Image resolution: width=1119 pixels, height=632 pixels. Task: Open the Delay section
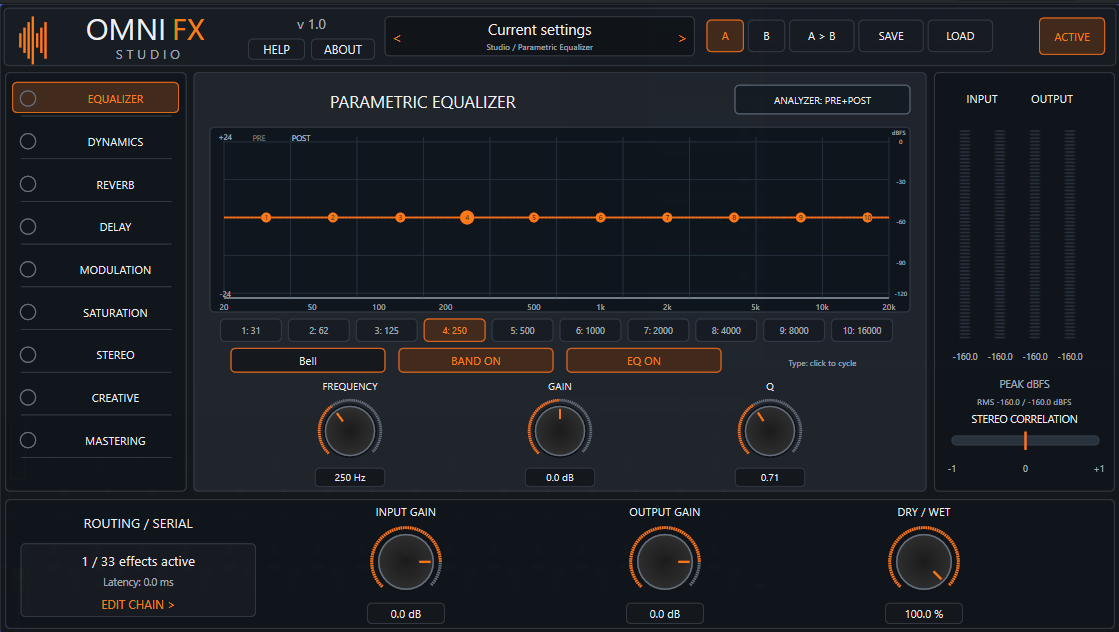pyautogui.click(x=115, y=227)
